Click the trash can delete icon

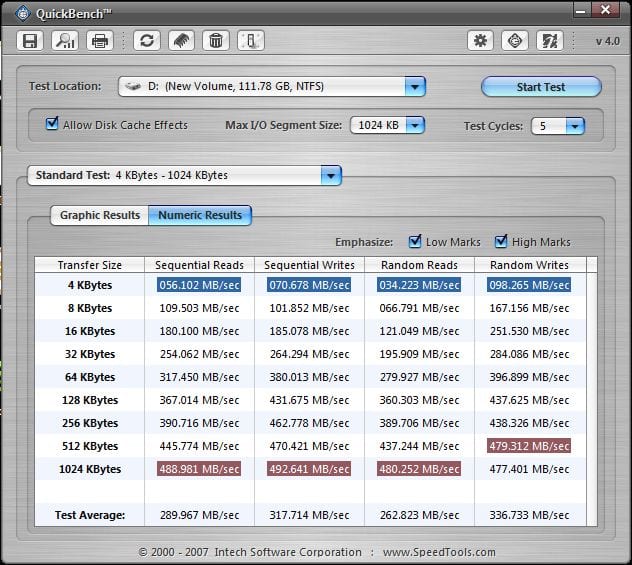[215, 41]
